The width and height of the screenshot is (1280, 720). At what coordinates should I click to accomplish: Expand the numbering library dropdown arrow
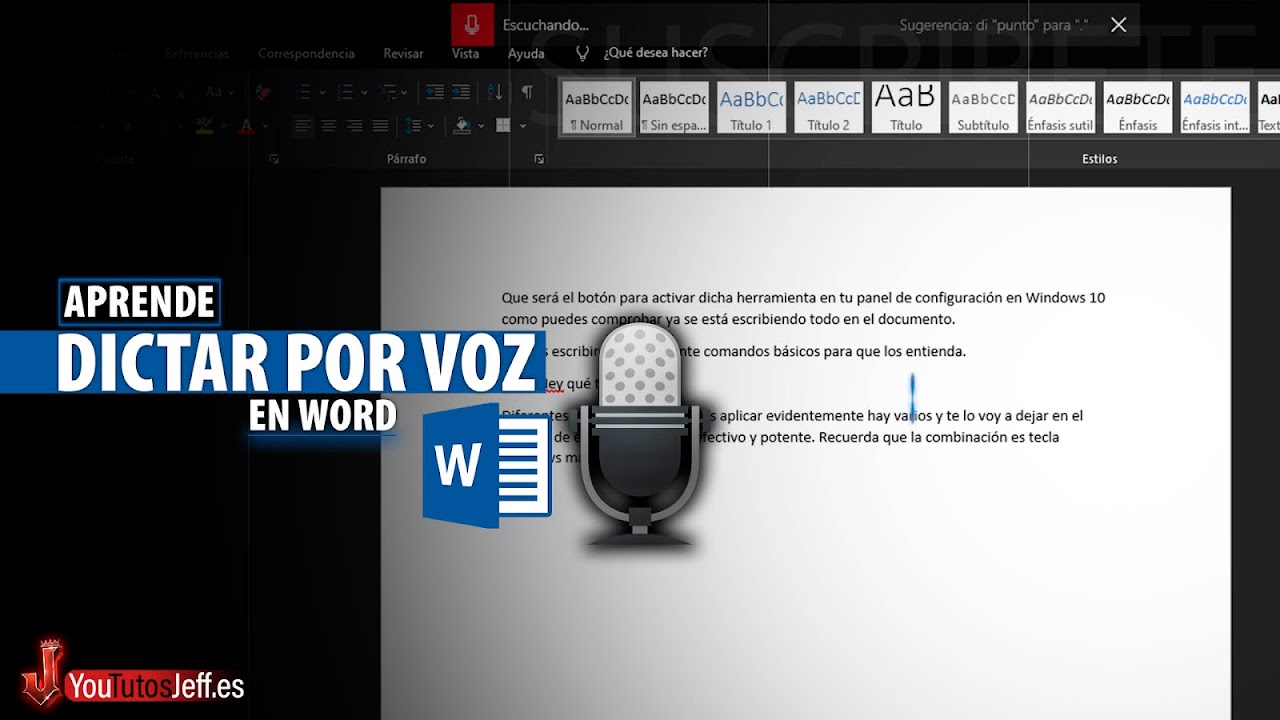[364, 92]
